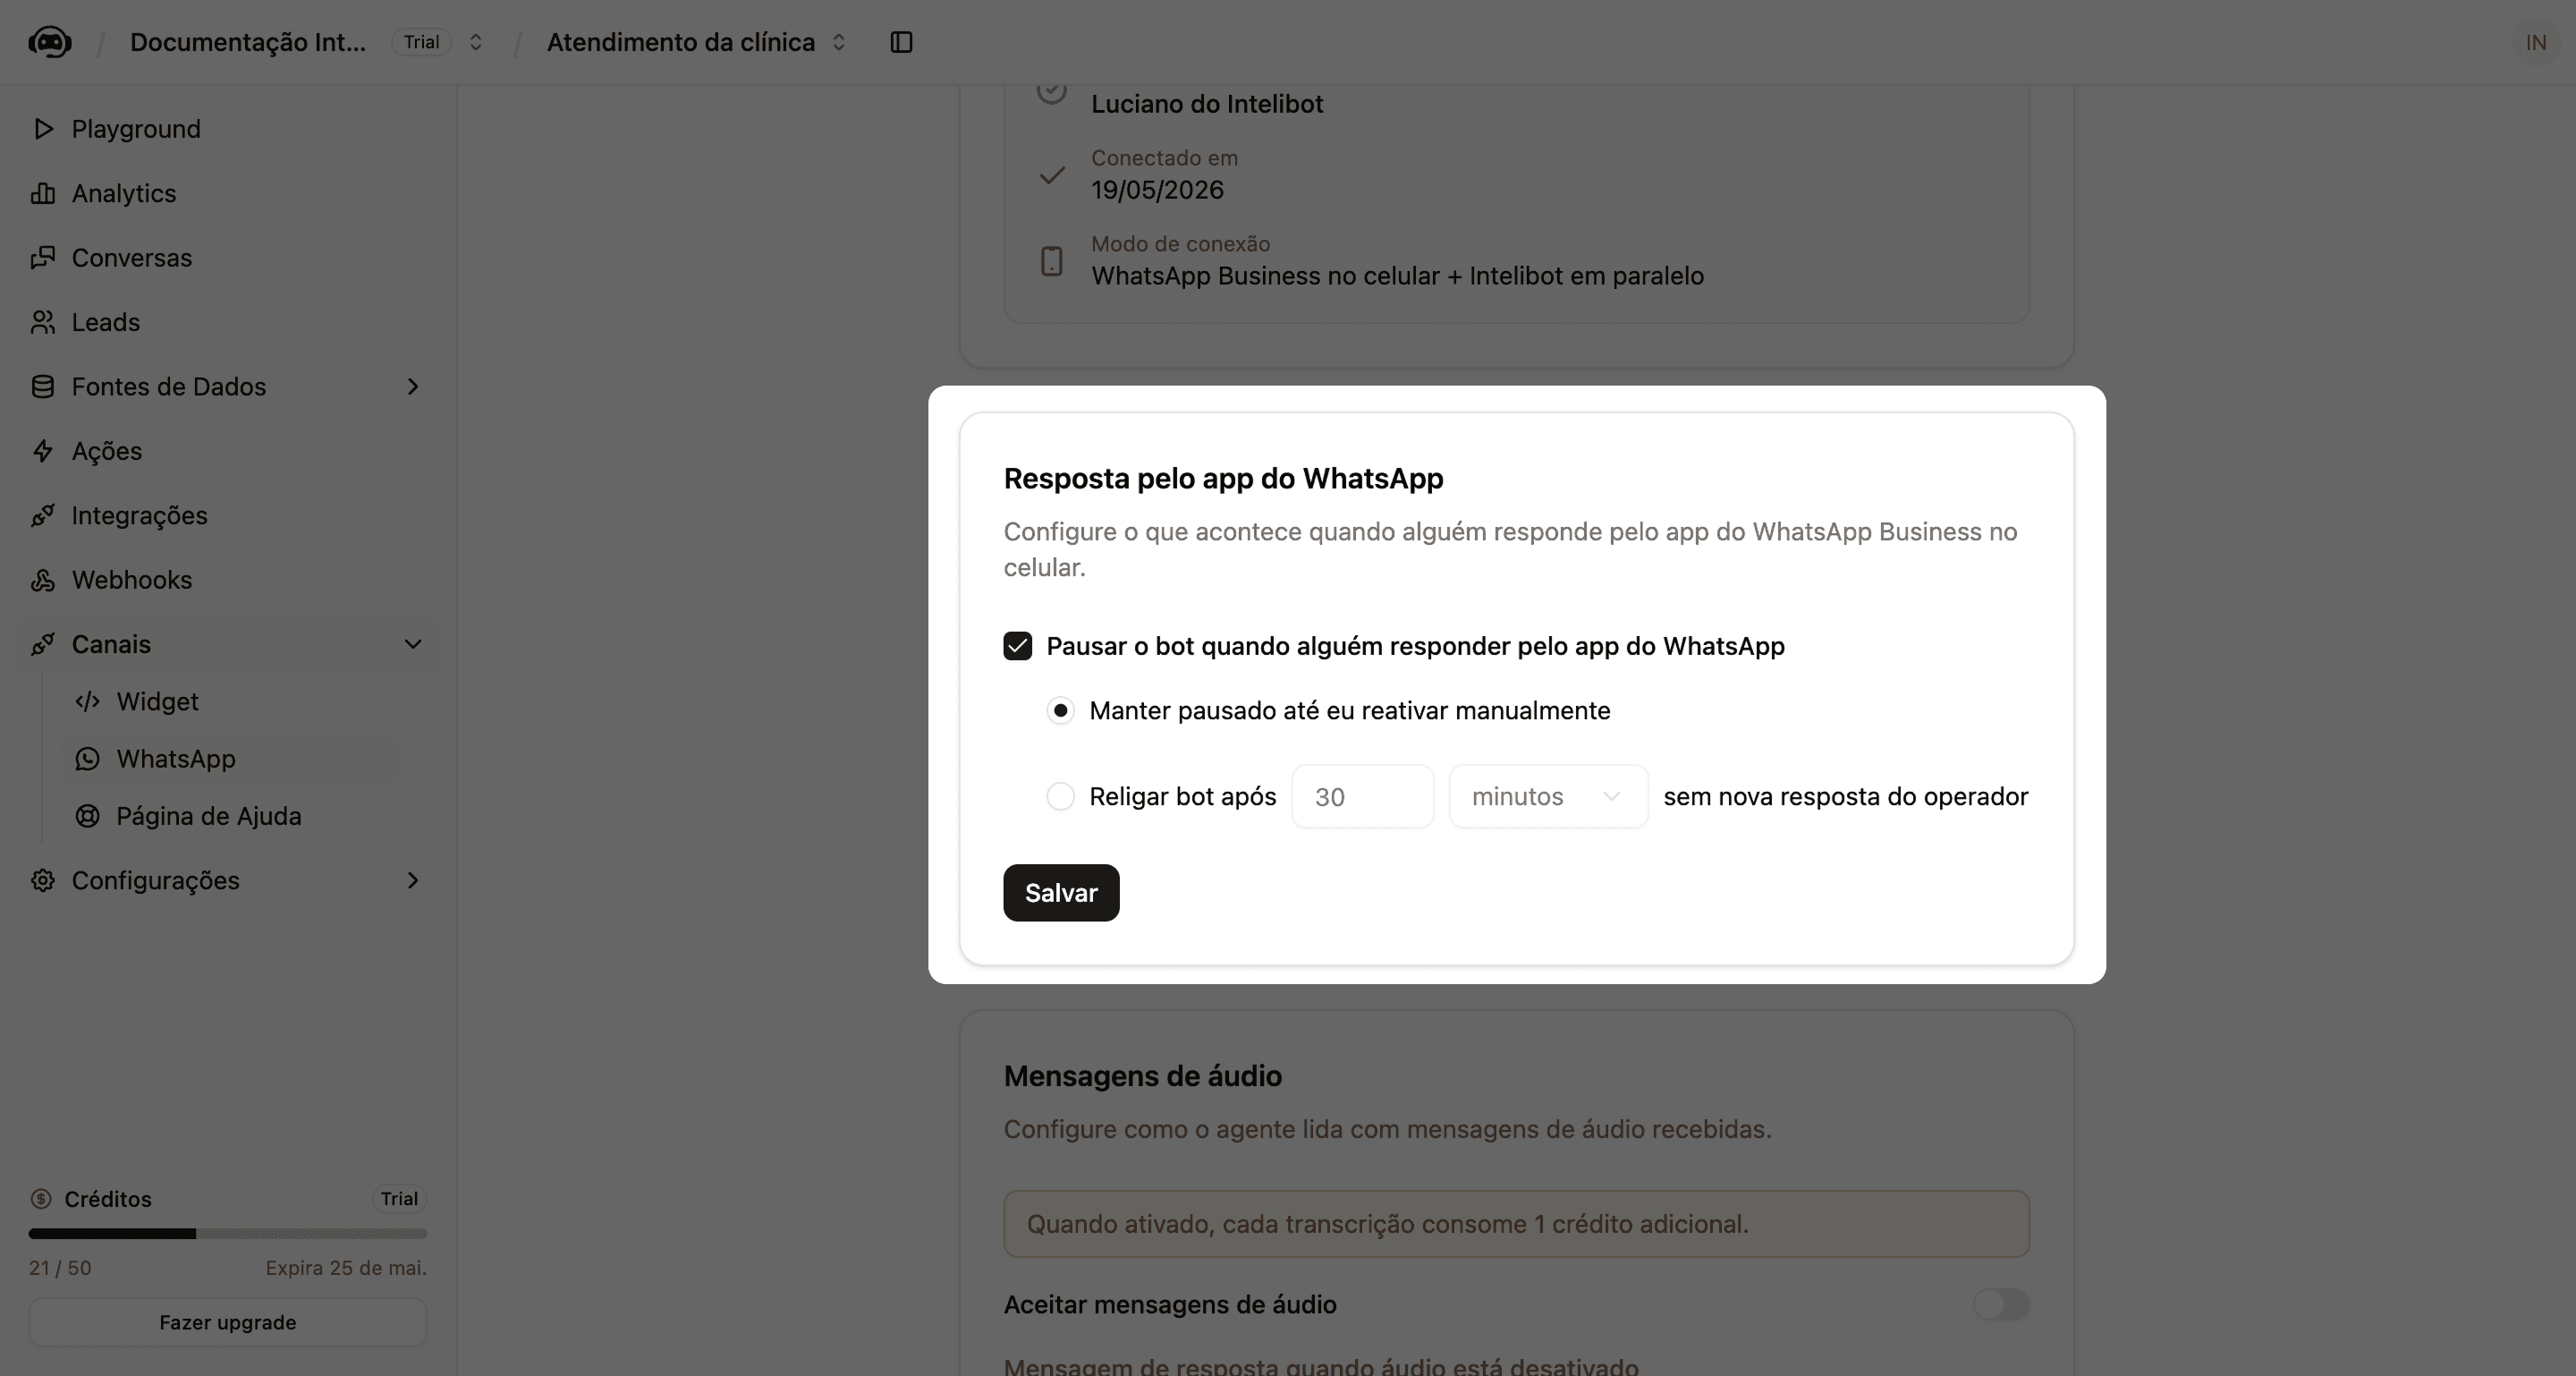Click the Playground play icon
Image resolution: width=2576 pixels, height=1376 pixels.
pyautogui.click(x=43, y=129)
